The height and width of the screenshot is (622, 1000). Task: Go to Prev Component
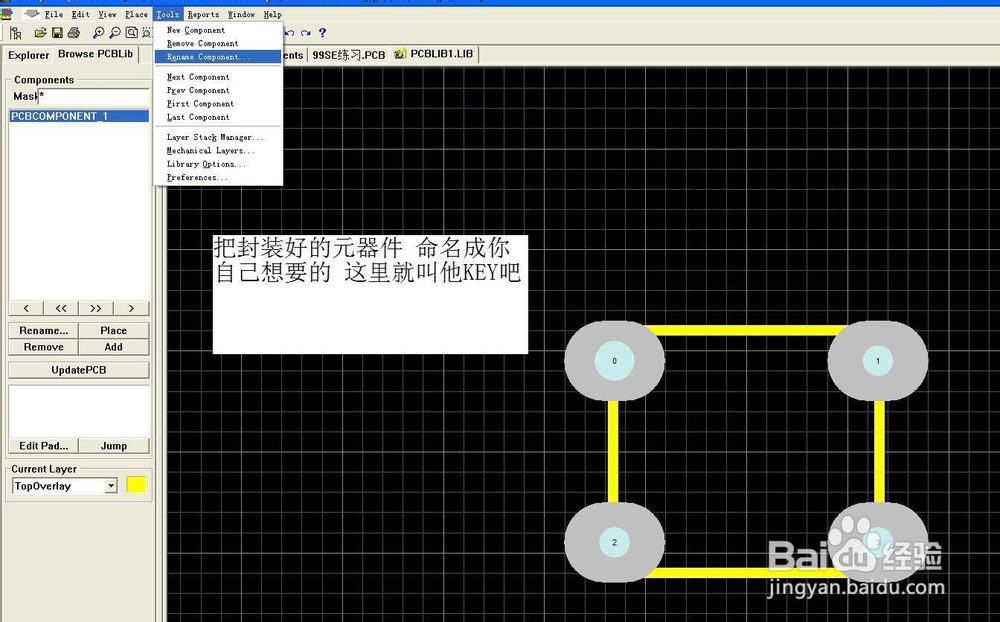(x=218, y=90)
